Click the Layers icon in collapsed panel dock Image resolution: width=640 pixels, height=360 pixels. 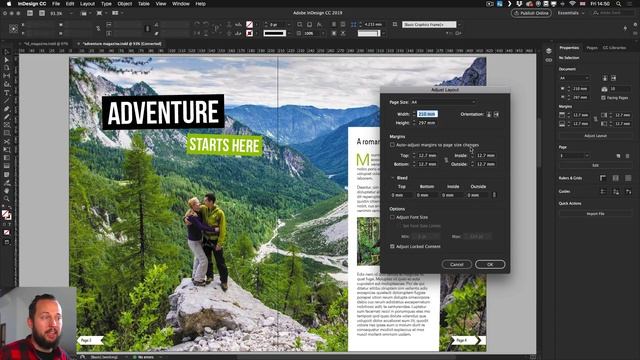coord(549,51)
